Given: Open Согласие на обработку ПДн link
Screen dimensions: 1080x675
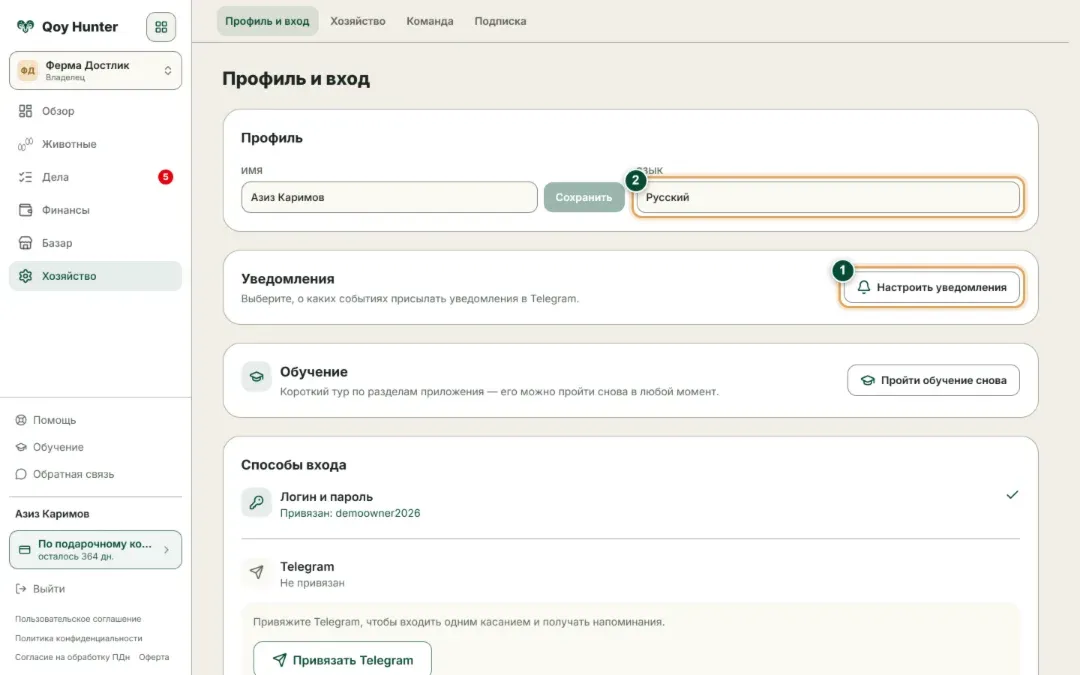Looking at the screenshot, I should tap(72, 657).
